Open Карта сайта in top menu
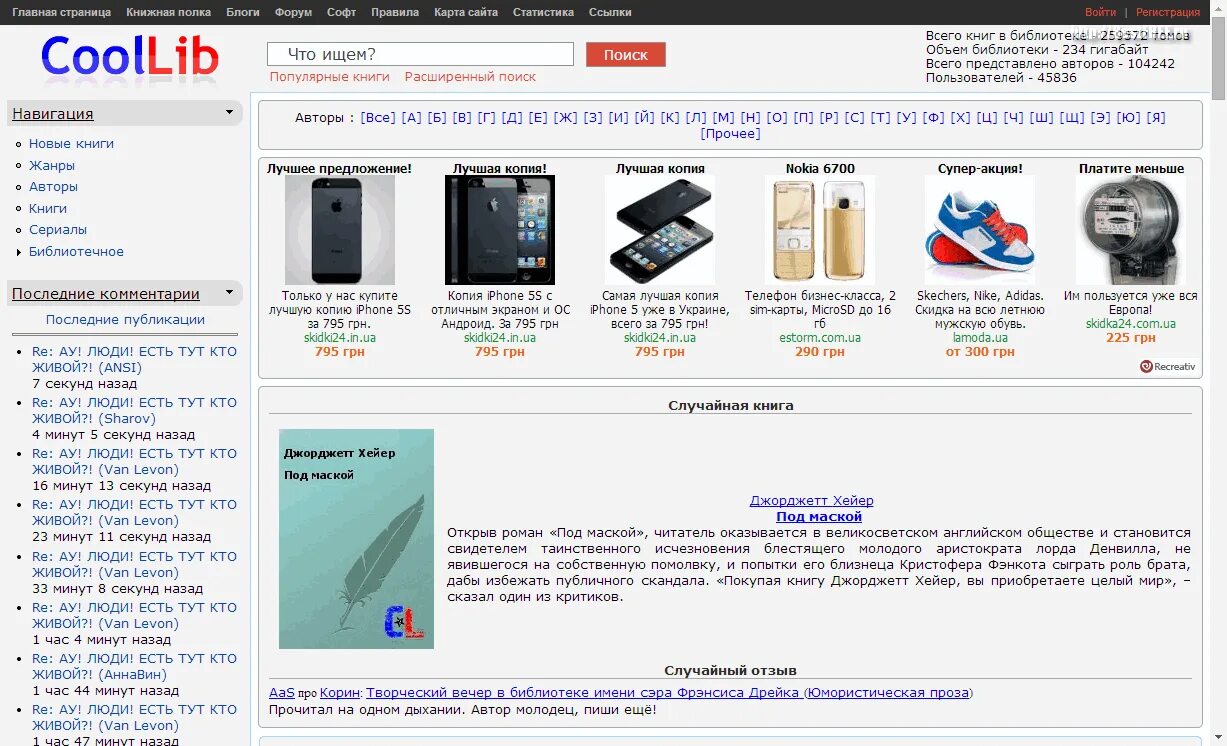The height and width of the screenshot is (746, 1227). point(466,12)
